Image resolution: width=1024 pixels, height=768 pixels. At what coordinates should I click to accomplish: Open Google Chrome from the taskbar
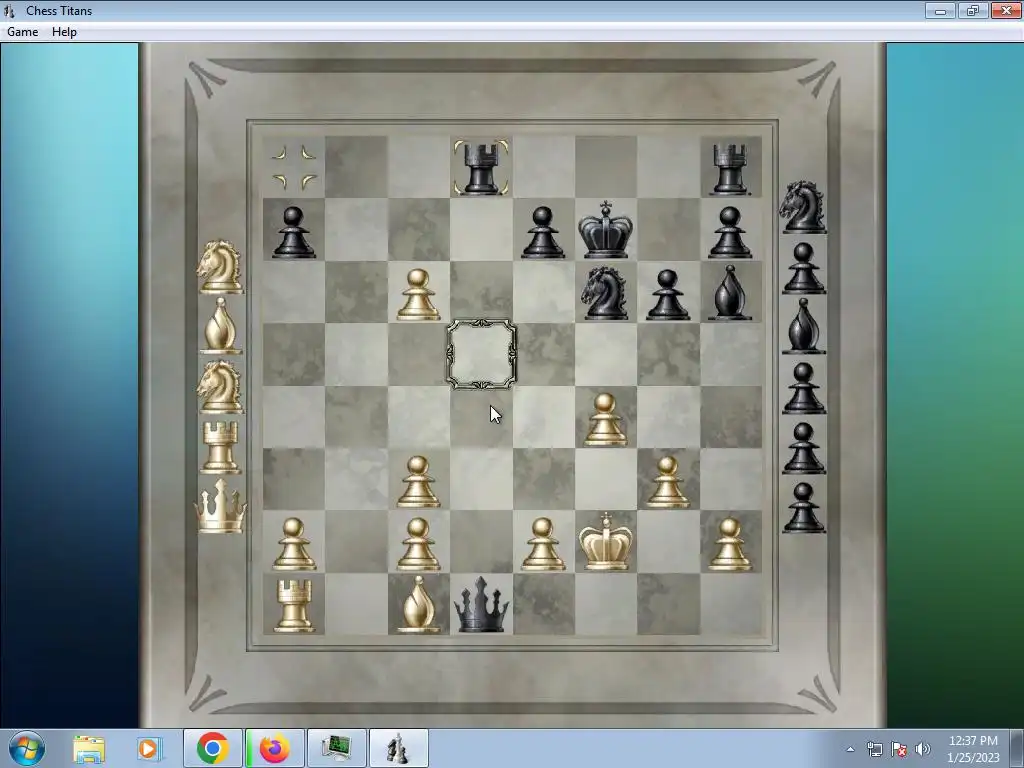(212, 748)
